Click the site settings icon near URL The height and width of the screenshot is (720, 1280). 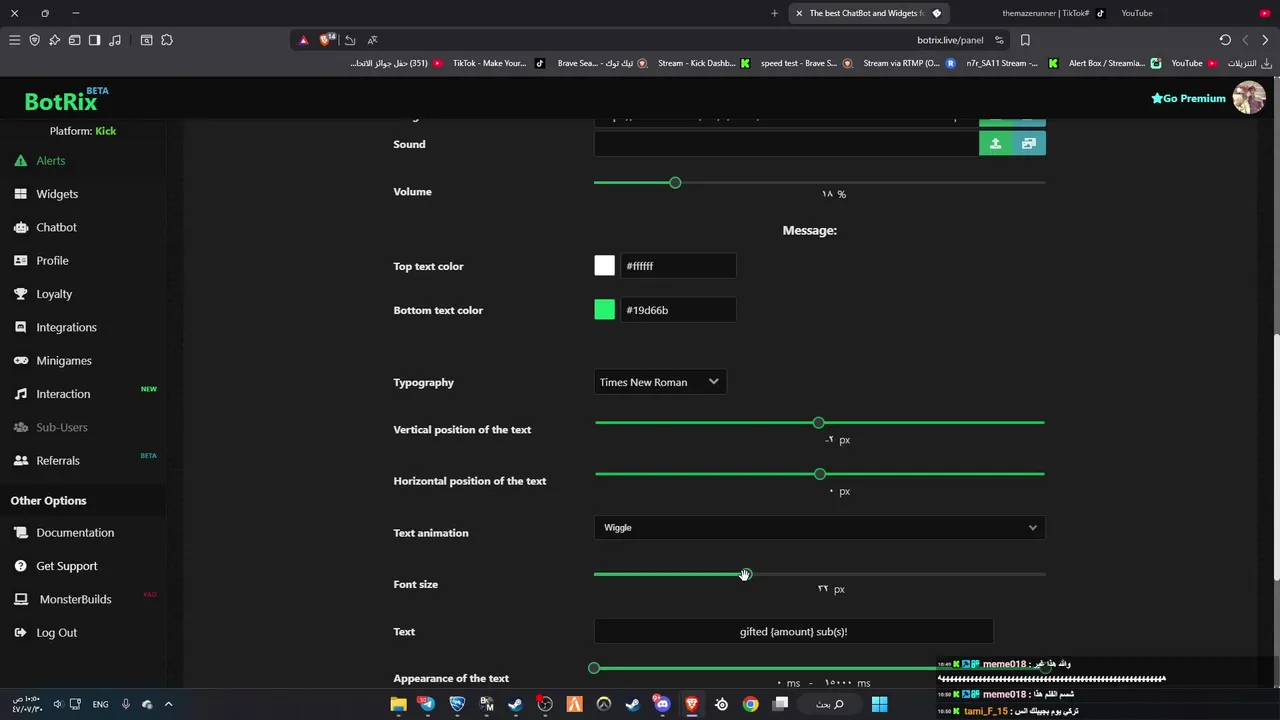click(x=999, y=40)
